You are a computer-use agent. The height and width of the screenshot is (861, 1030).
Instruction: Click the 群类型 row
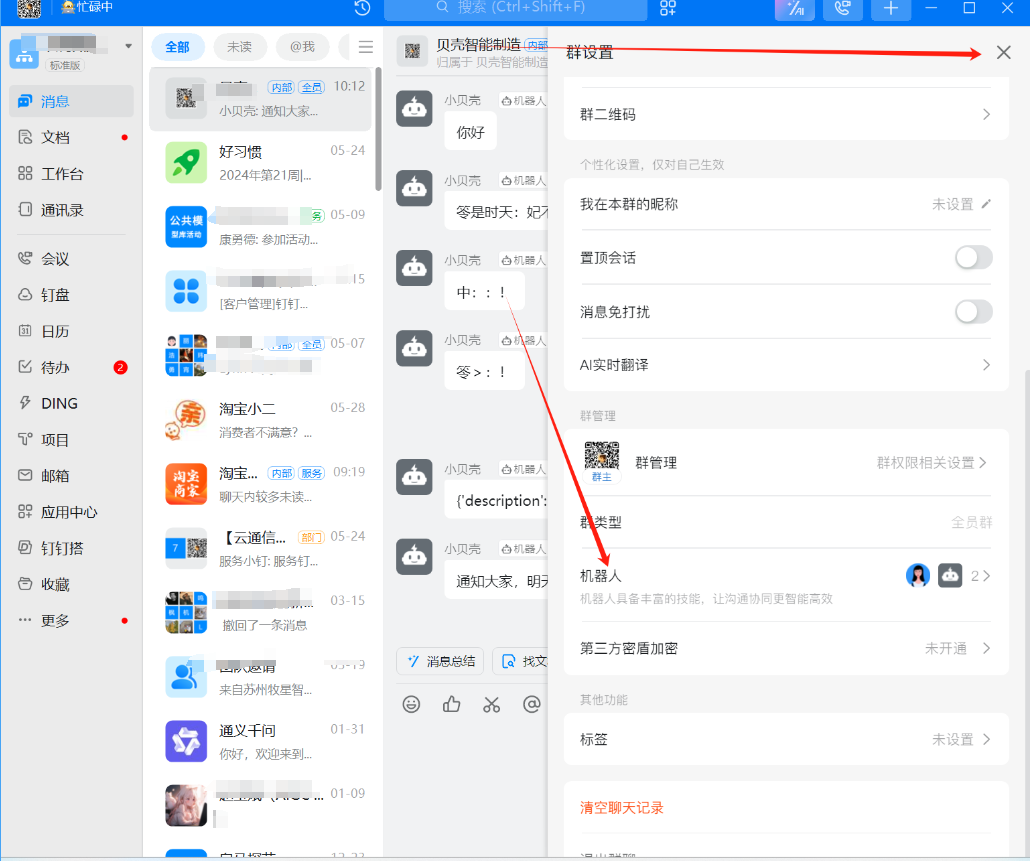786,523
